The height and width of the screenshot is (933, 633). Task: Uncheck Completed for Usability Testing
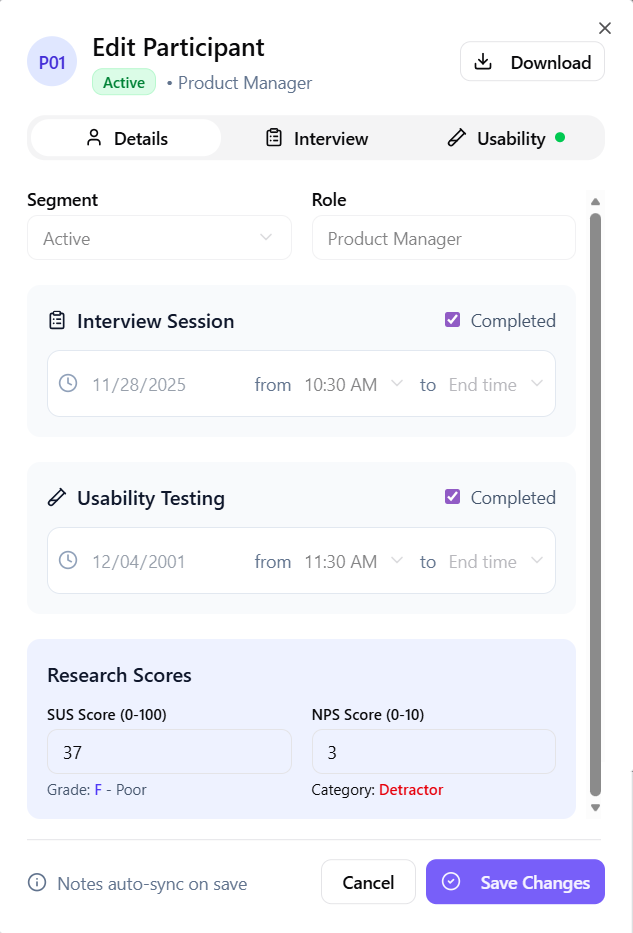(x=452, y=497)
